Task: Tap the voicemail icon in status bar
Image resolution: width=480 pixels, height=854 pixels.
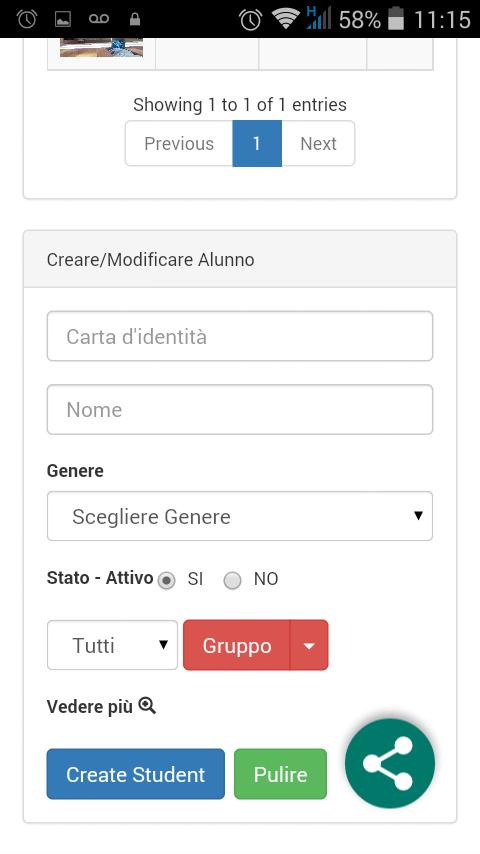Action: (99, 20)
